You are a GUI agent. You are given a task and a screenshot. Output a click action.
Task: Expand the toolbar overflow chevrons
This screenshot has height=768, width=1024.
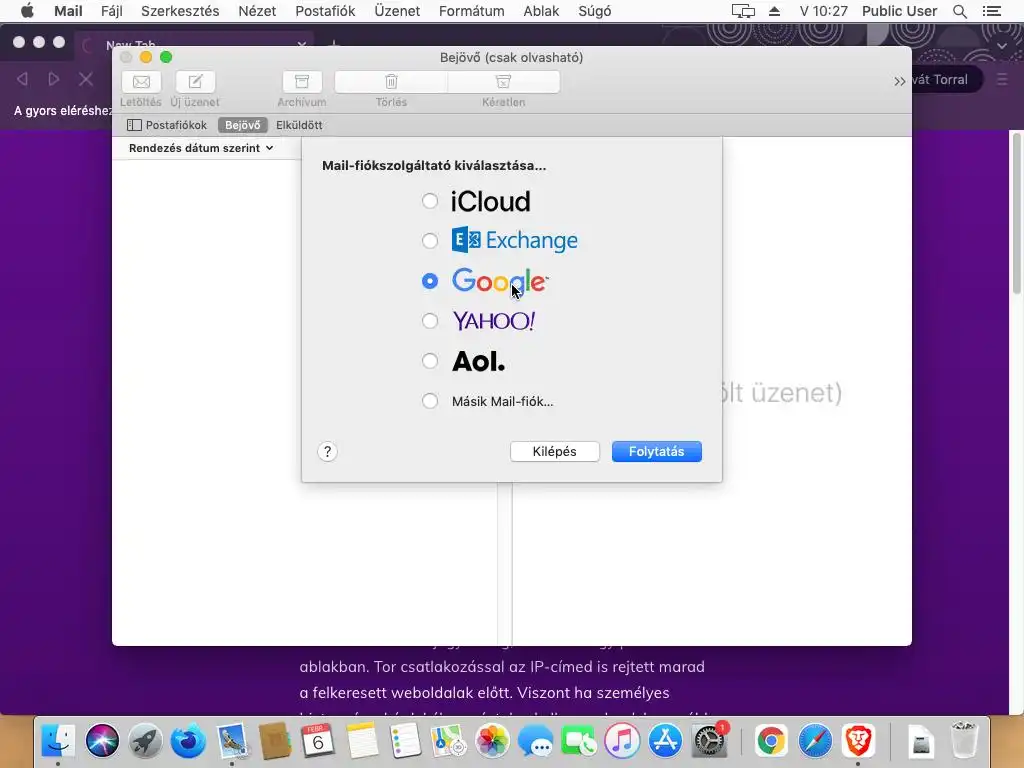pyautogui.click(x=899, y=81)
